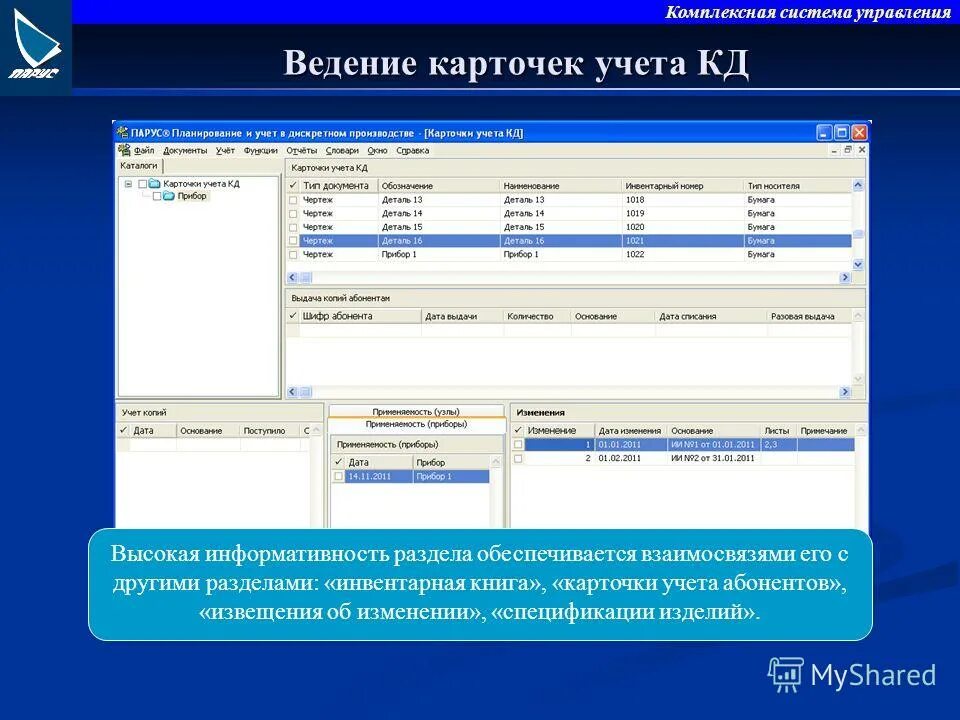
Task: Select the 01.02.2011 change date cell
Action: coord(631,458)
